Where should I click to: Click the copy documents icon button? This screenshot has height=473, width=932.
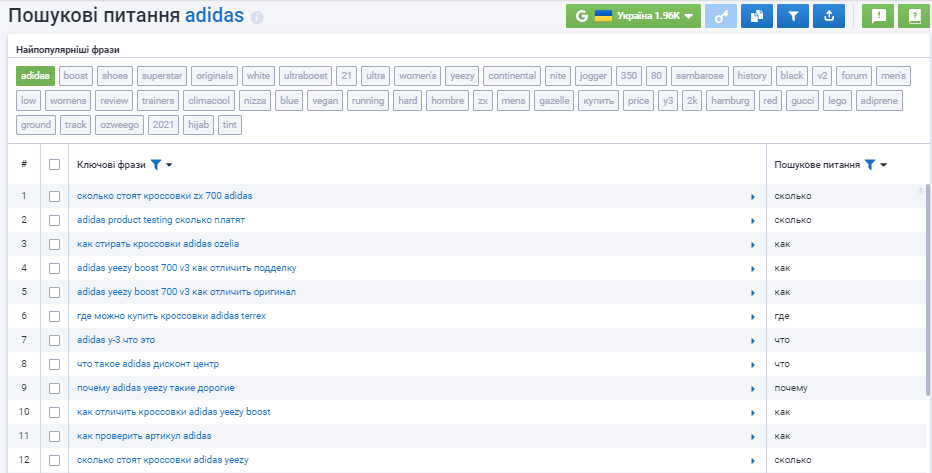pos(756,16)
